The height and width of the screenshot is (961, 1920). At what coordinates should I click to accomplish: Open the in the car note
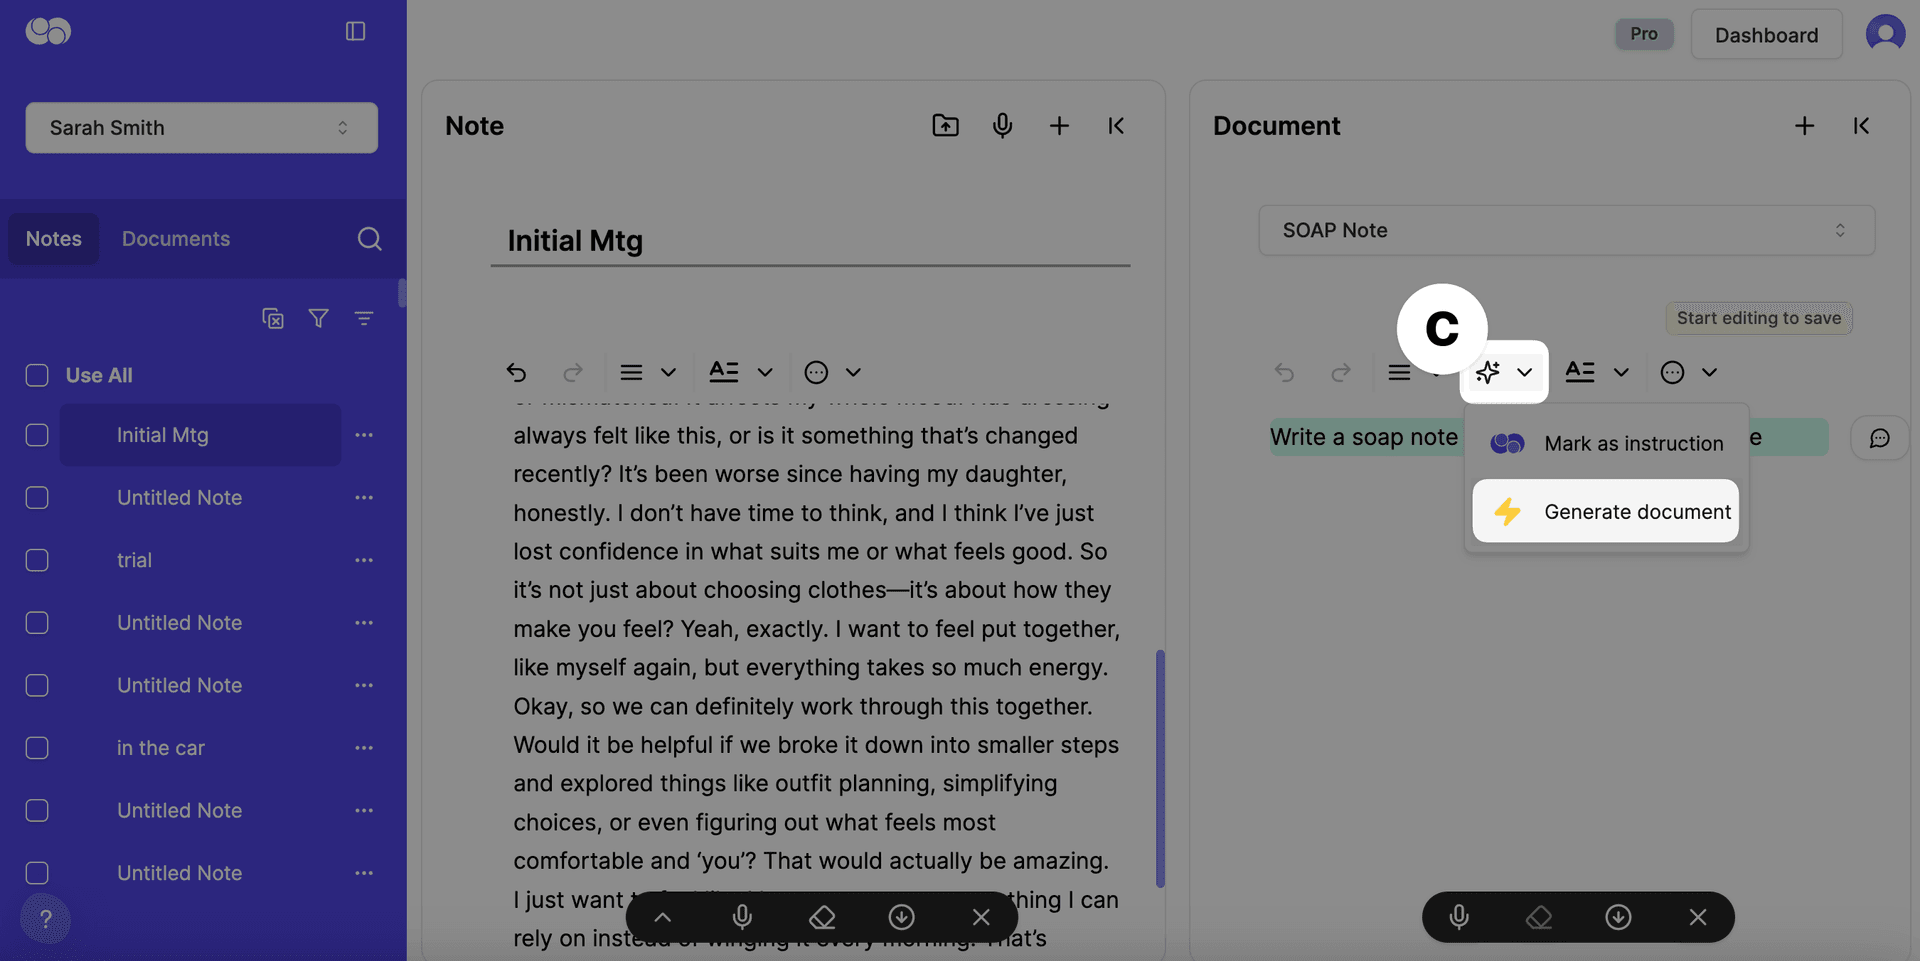point(160,748)
